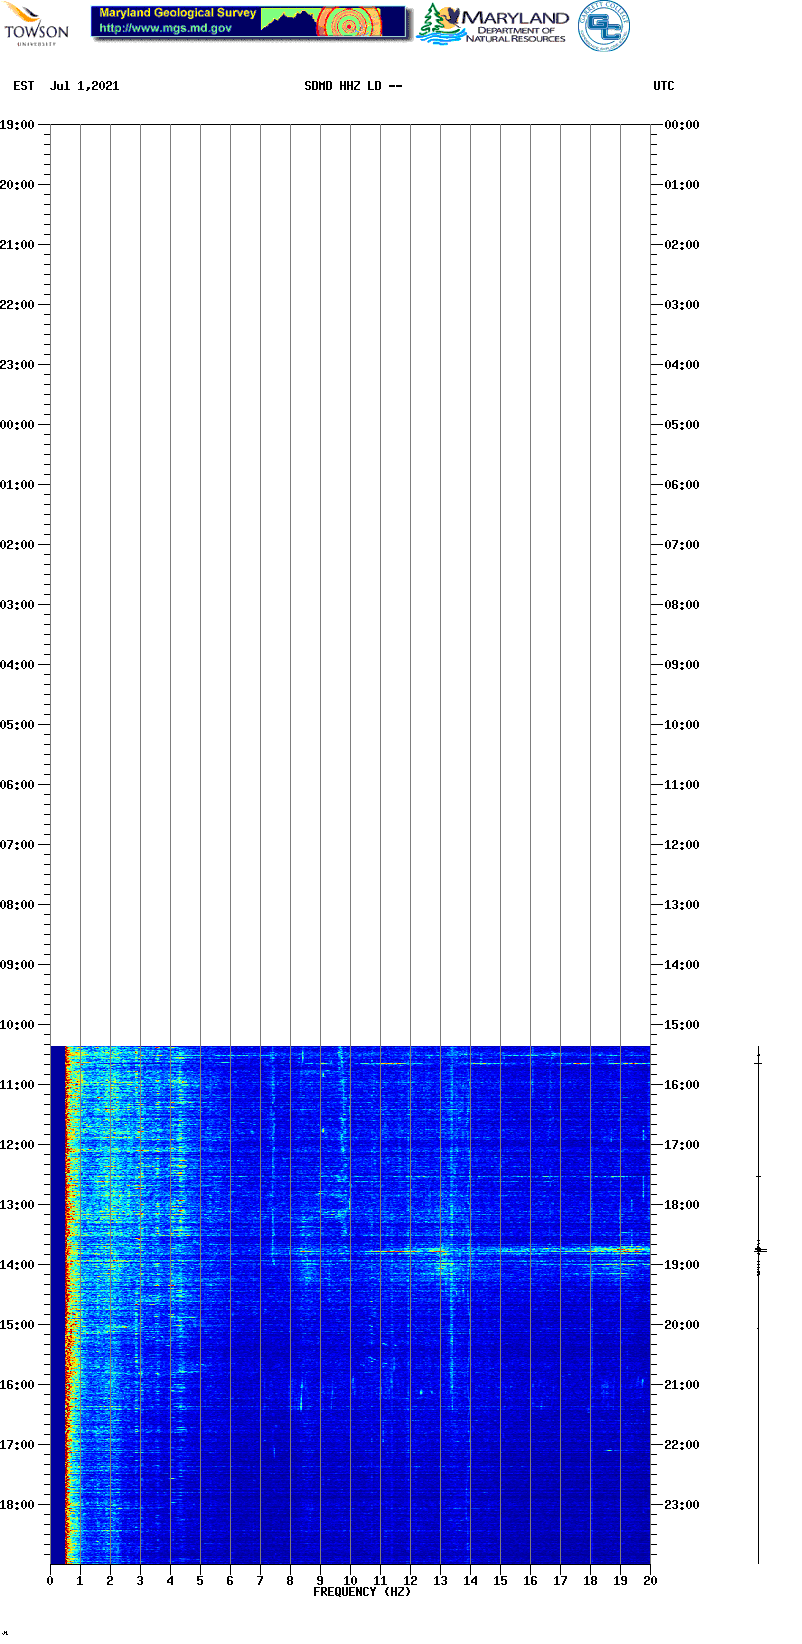Click the 00:00 label on the EST axis
Image resolution: width=802 pixels, height=1644 pixels.
coord(17,425)
